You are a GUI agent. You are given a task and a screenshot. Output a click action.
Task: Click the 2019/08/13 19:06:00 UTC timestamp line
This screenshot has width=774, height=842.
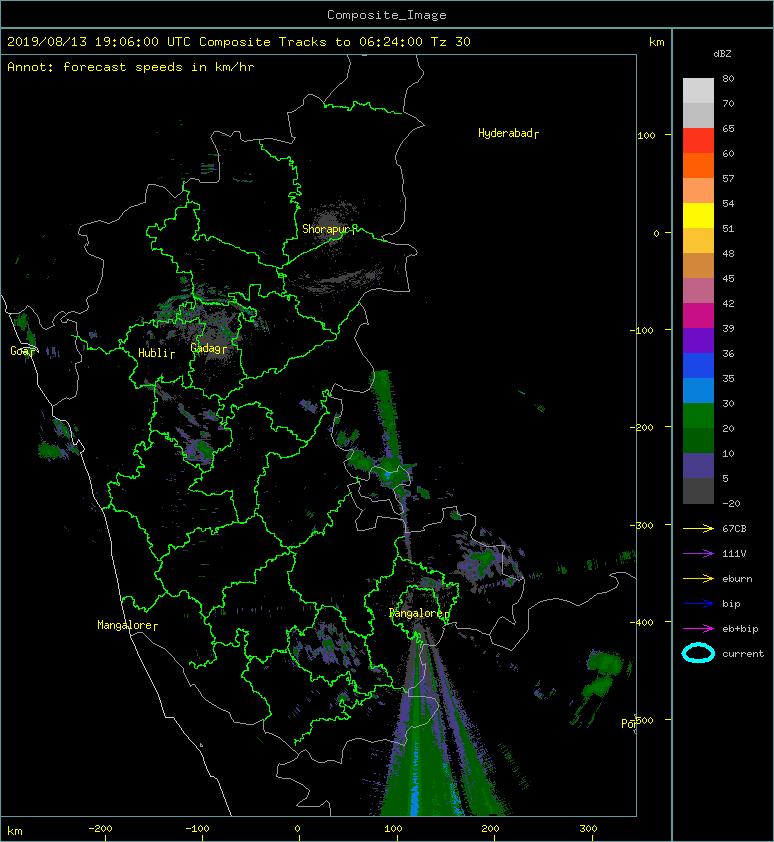point(238,42)
